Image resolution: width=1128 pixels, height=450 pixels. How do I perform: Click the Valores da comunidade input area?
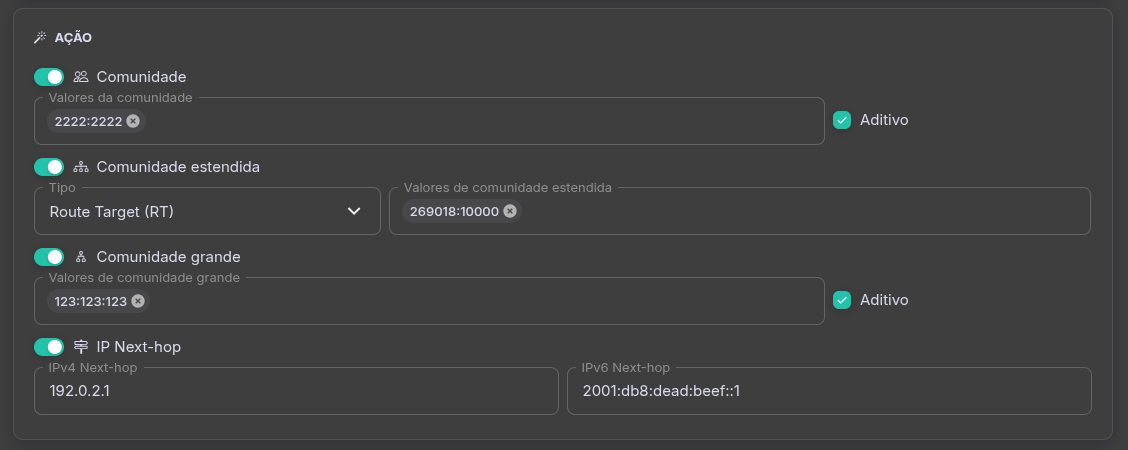[480, 121]
